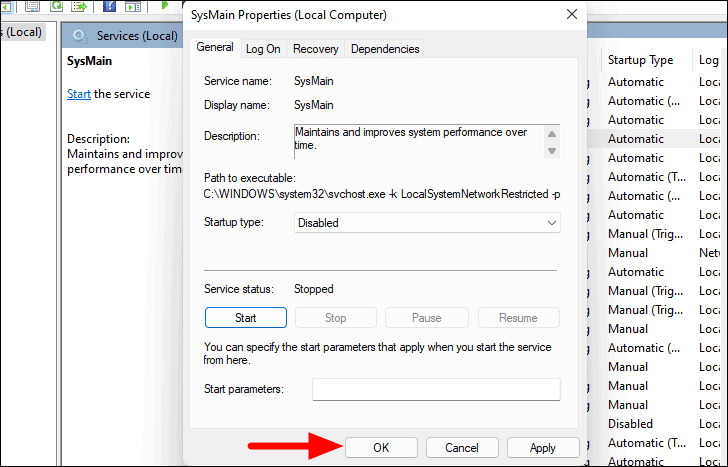Click the Start button under Service status
728x467 pixels.
246,318
